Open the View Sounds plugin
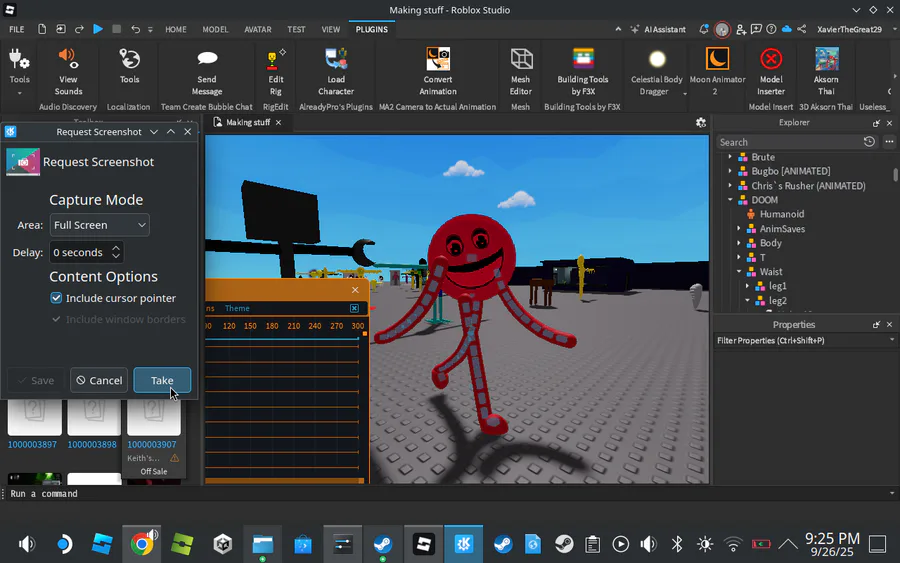The height and width of the screenshot is (563, 900). (68, 71)
